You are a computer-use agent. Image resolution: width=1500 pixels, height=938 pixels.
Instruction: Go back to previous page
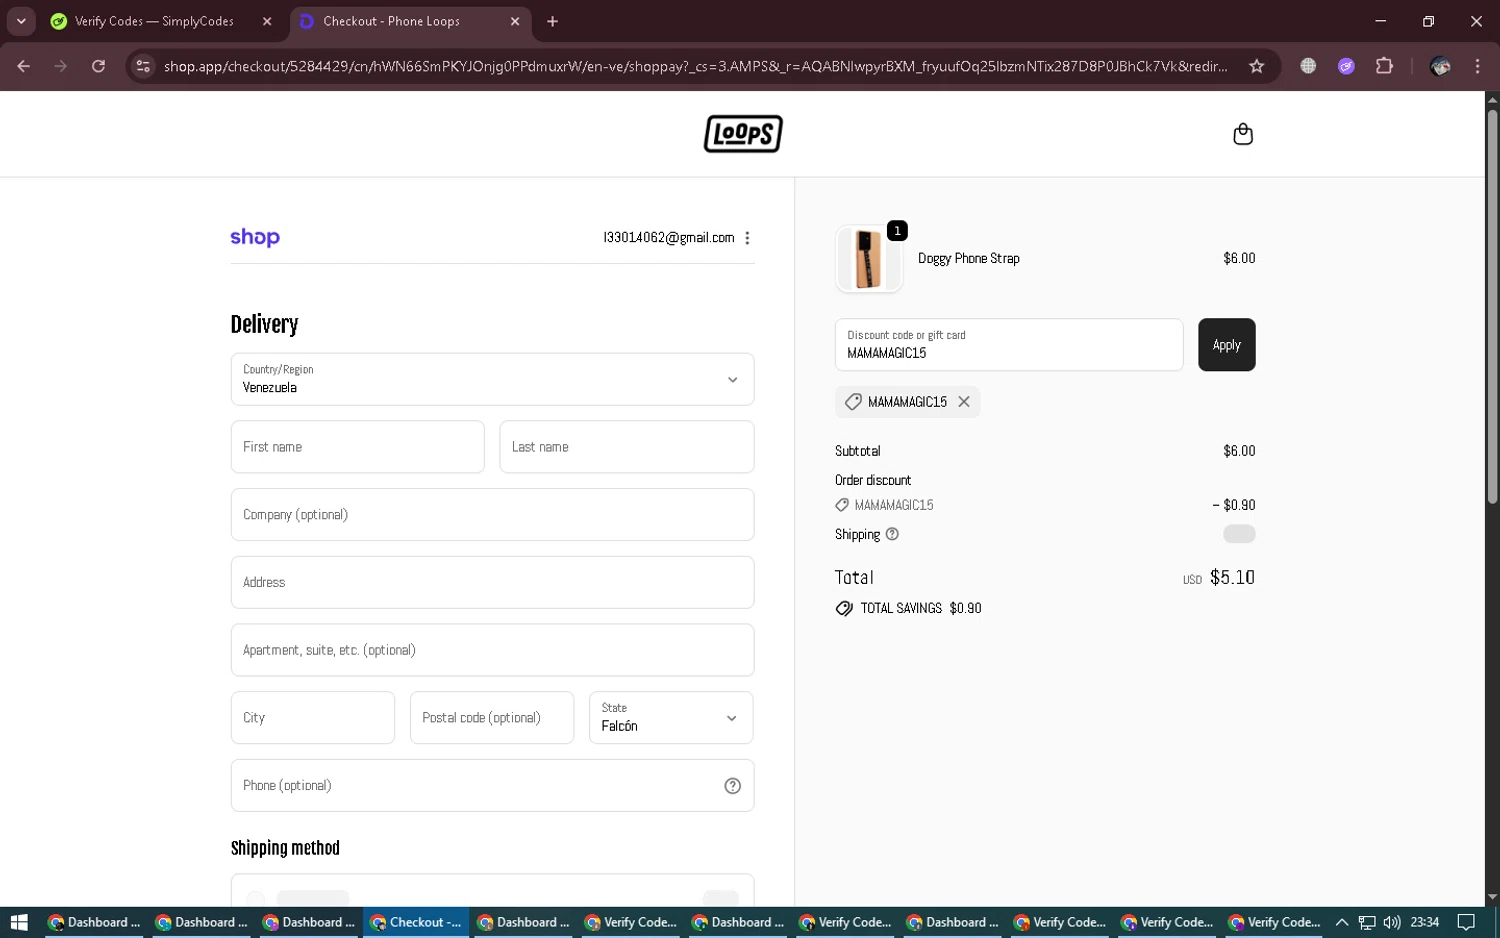pyautogui.click(x=24, y=66)
